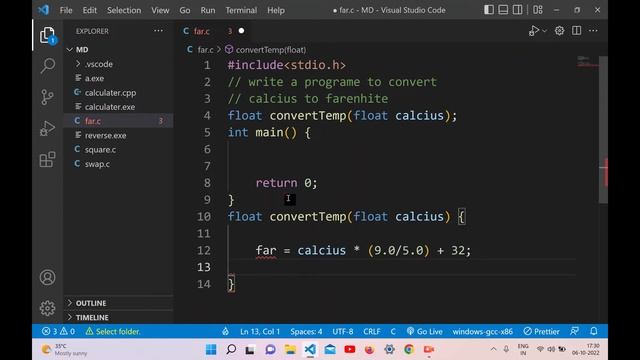Screen dimensions: 640x360
Task: Open the Manage gear in activity bar
Action: [x=47, y=308]
